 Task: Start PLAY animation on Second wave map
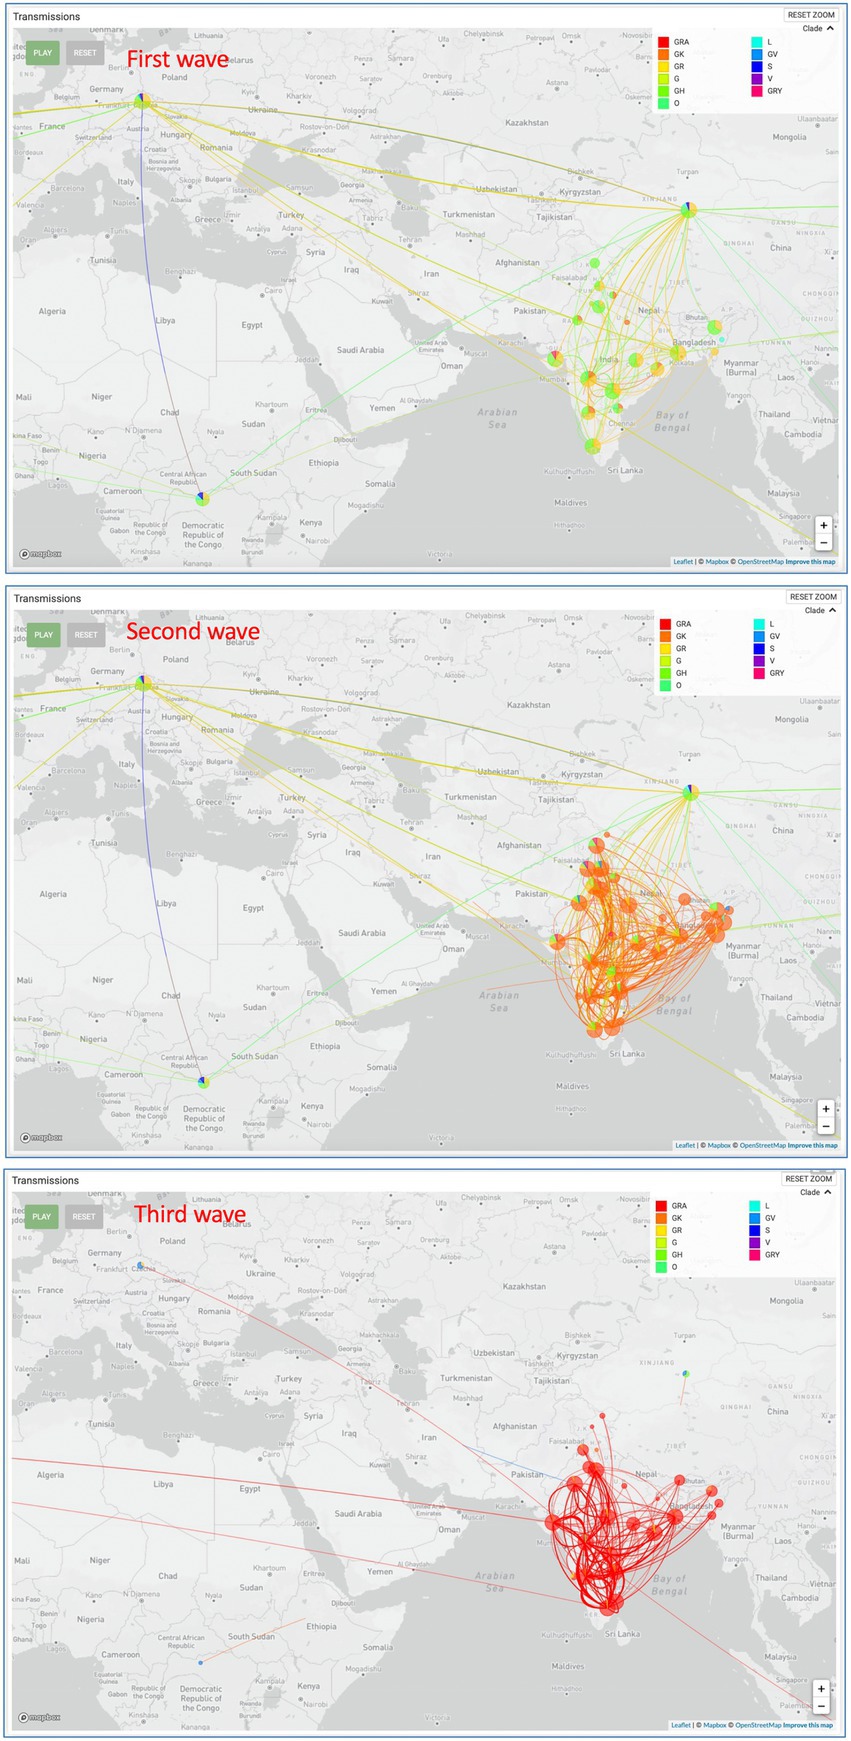click(44, 635)
